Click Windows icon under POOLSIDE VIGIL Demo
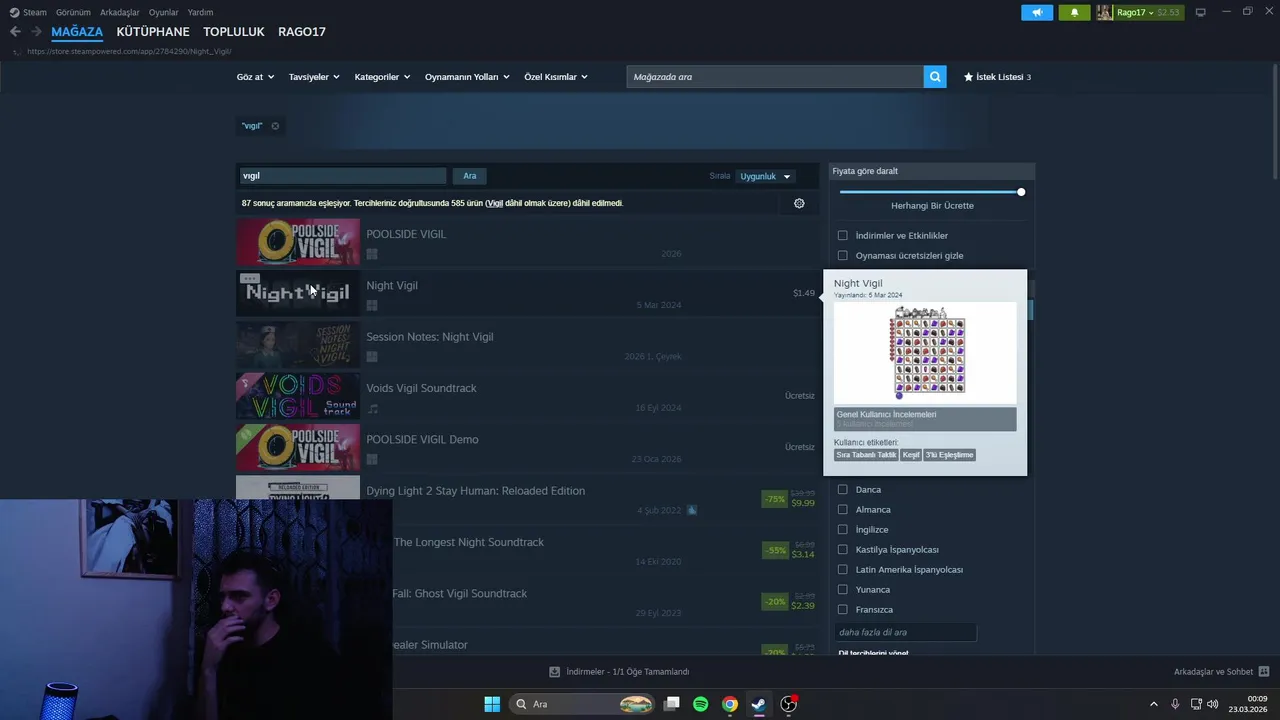This screenshot has height=720, width=1280. point(372,459)
